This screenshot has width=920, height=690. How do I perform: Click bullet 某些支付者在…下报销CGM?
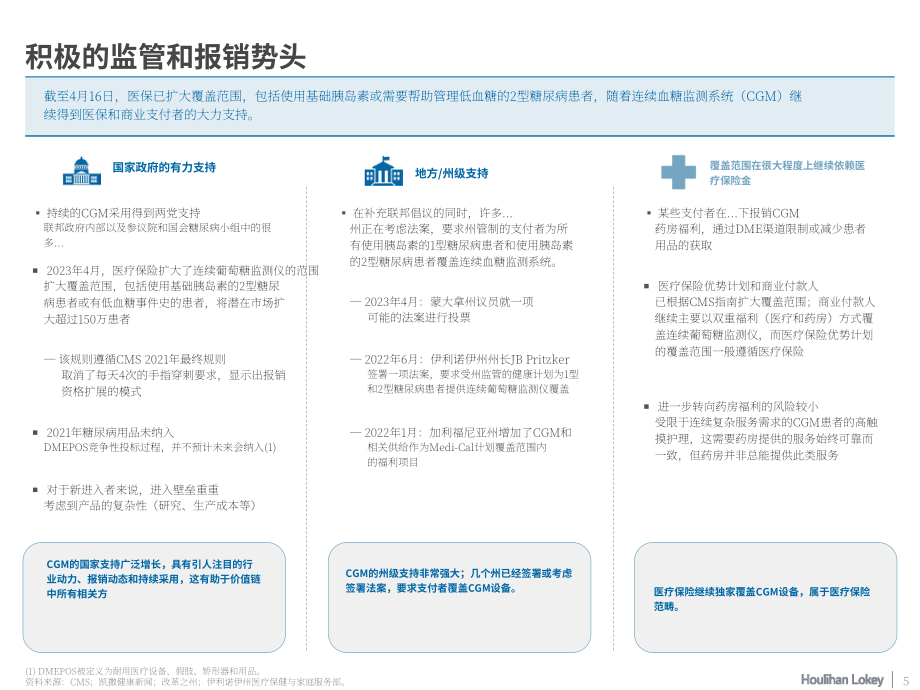point(728,212)
